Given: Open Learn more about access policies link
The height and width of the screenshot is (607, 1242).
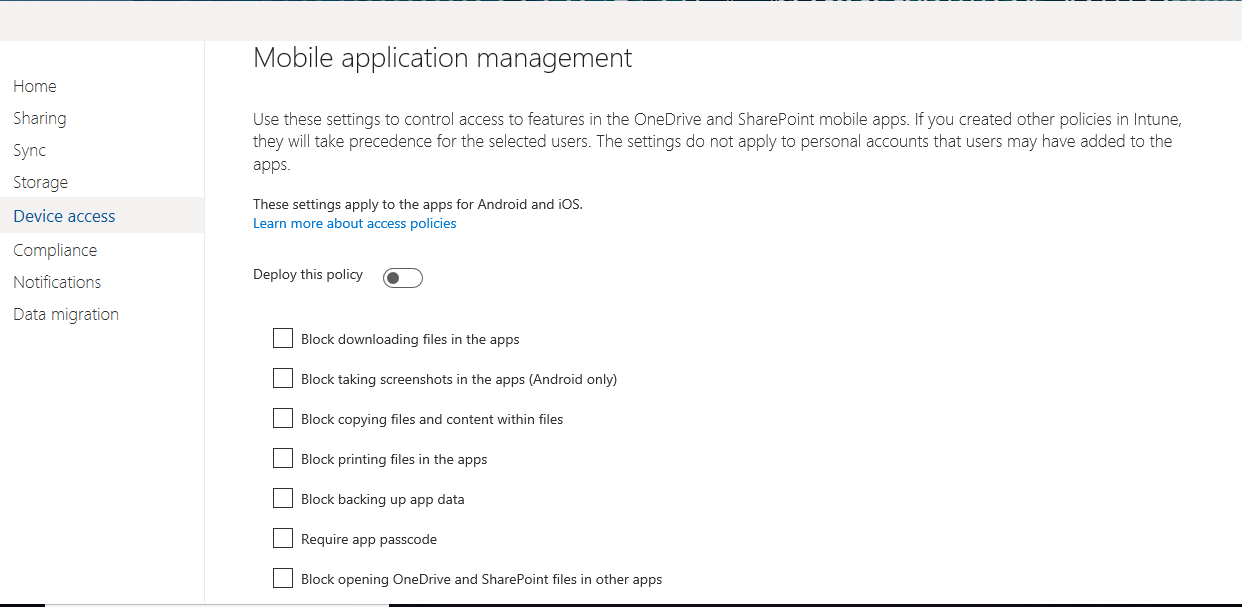Looking at the screenshot, I should coord(354,224).
